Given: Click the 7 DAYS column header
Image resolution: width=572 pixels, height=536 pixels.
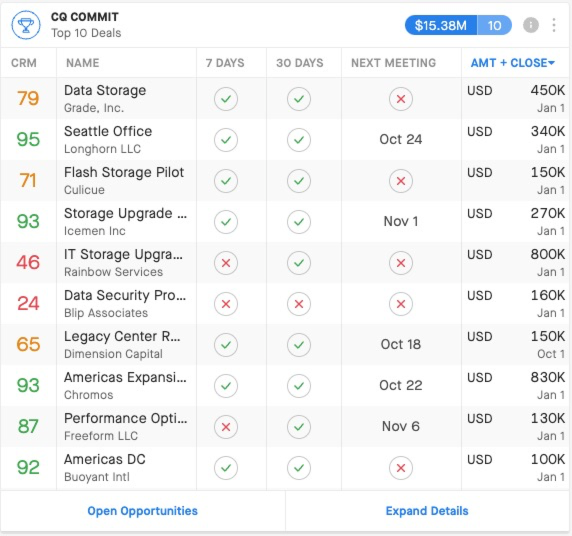Looking at the screenshot, I should click(x=225, y=63).
